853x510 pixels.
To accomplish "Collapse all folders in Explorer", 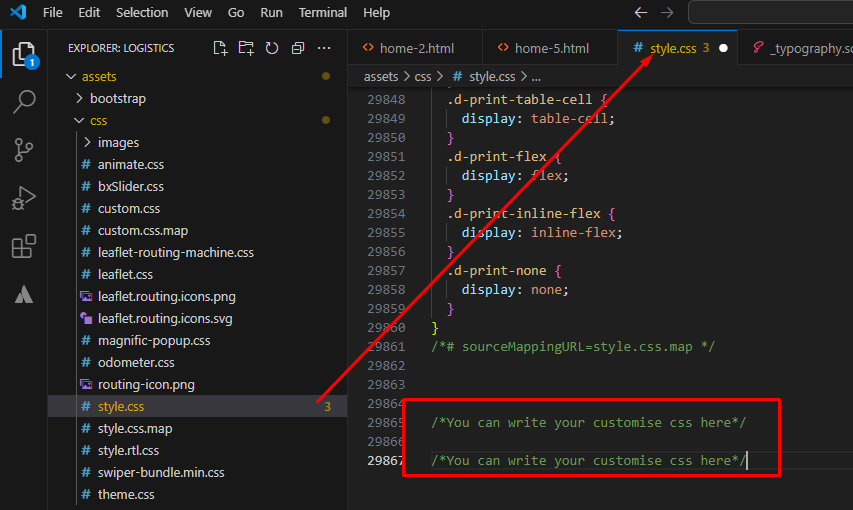I will (298, 48).
